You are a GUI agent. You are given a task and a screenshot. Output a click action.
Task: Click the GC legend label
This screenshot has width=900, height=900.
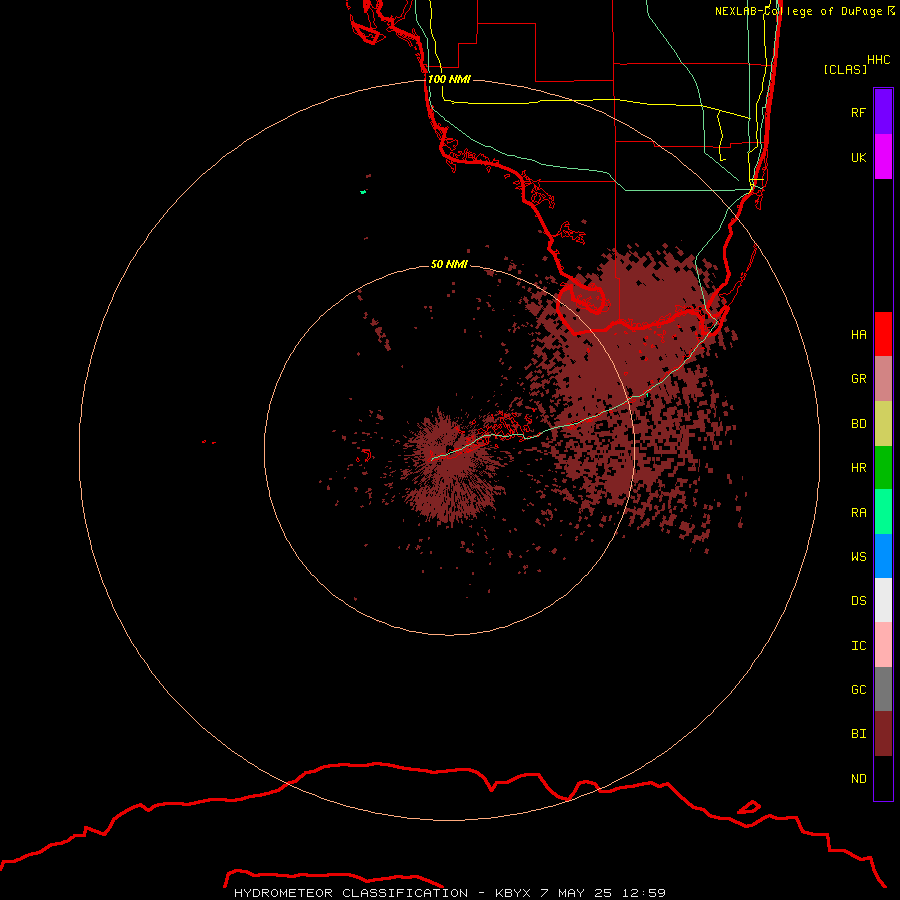pyautogui.click(x=858, y=690)
